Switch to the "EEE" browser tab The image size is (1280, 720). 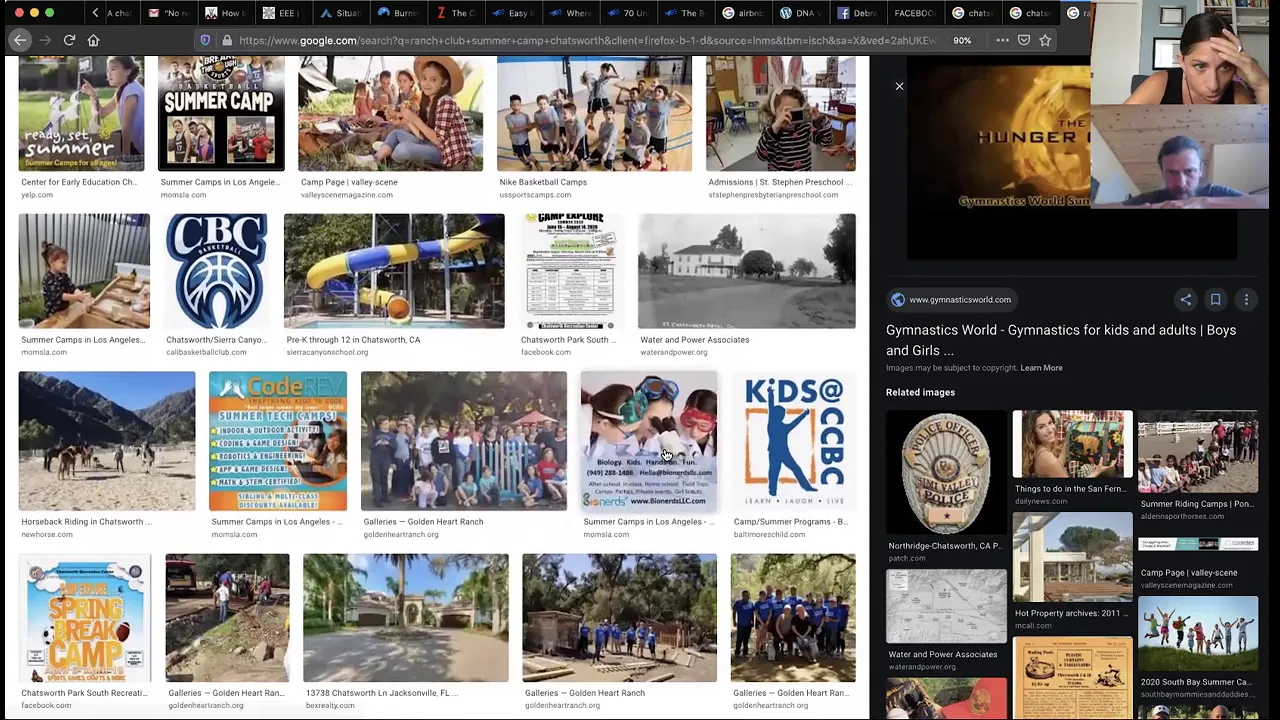pyautogui.click(x=282, y=13)
